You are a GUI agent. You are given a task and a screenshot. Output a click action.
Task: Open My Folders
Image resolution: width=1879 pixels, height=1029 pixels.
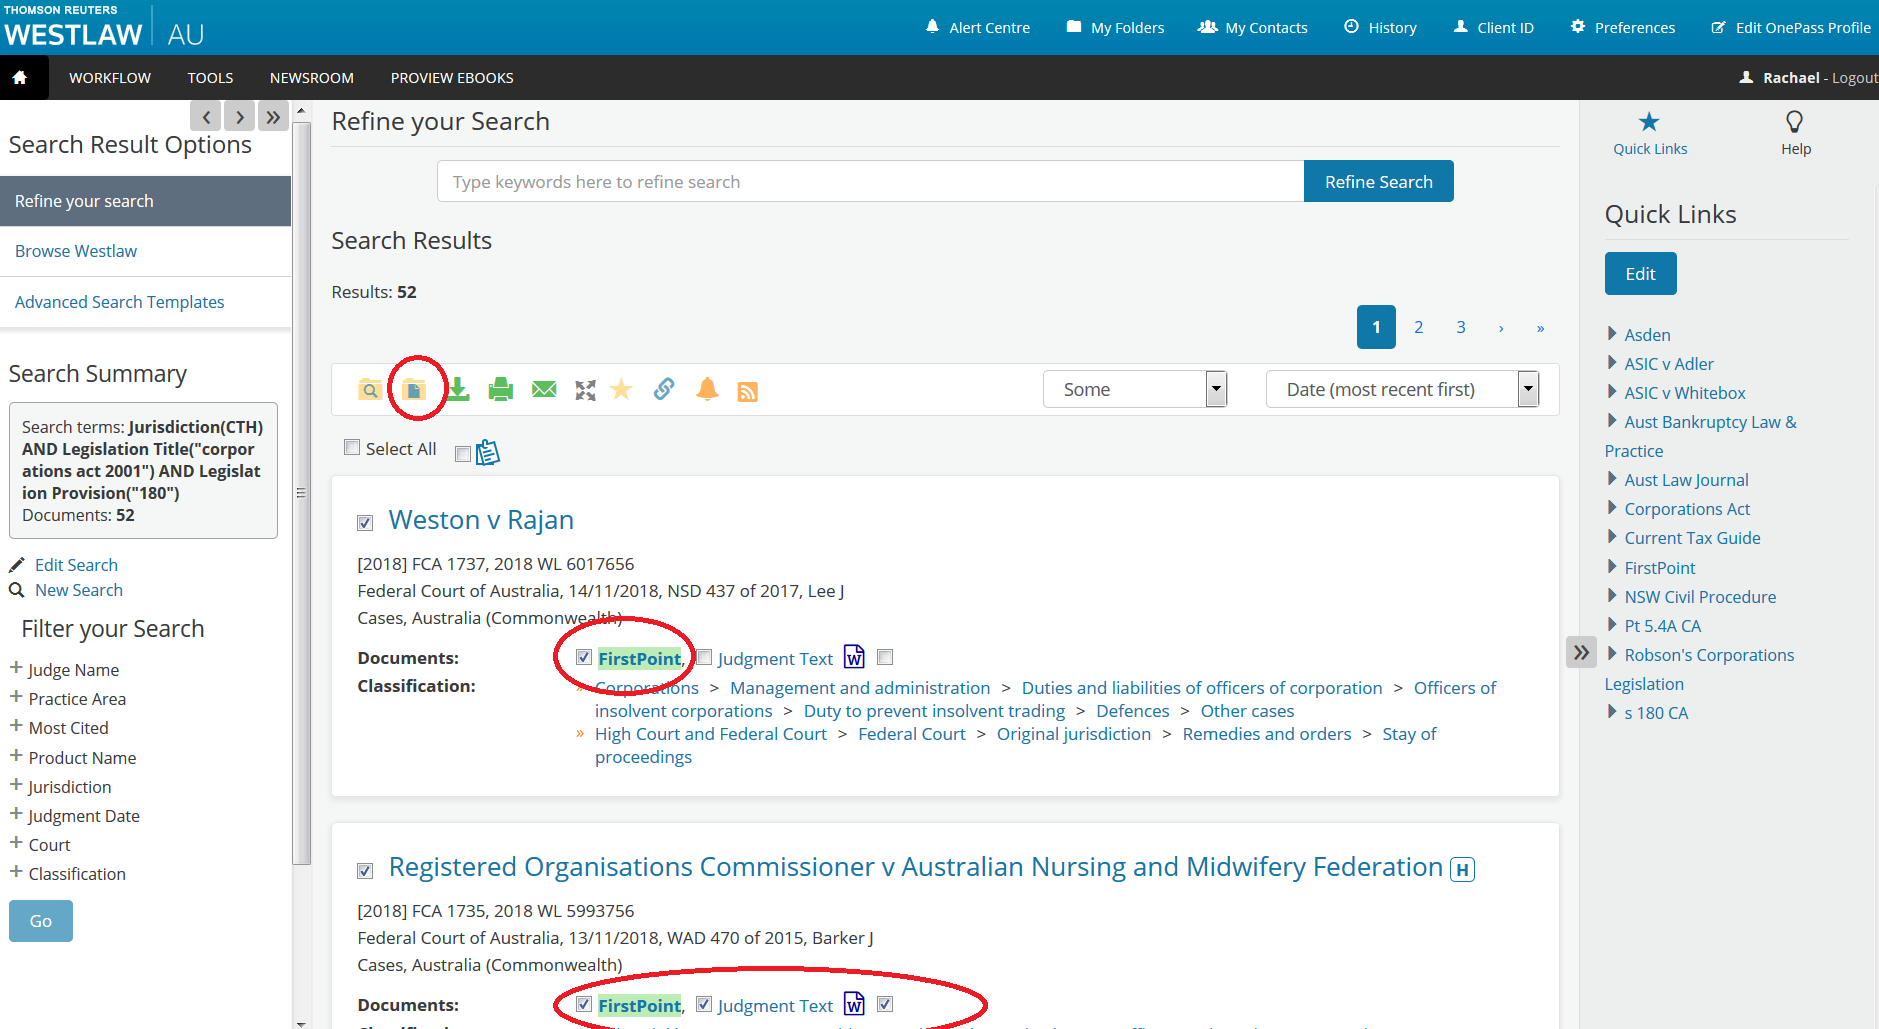tap(1115, 27)
